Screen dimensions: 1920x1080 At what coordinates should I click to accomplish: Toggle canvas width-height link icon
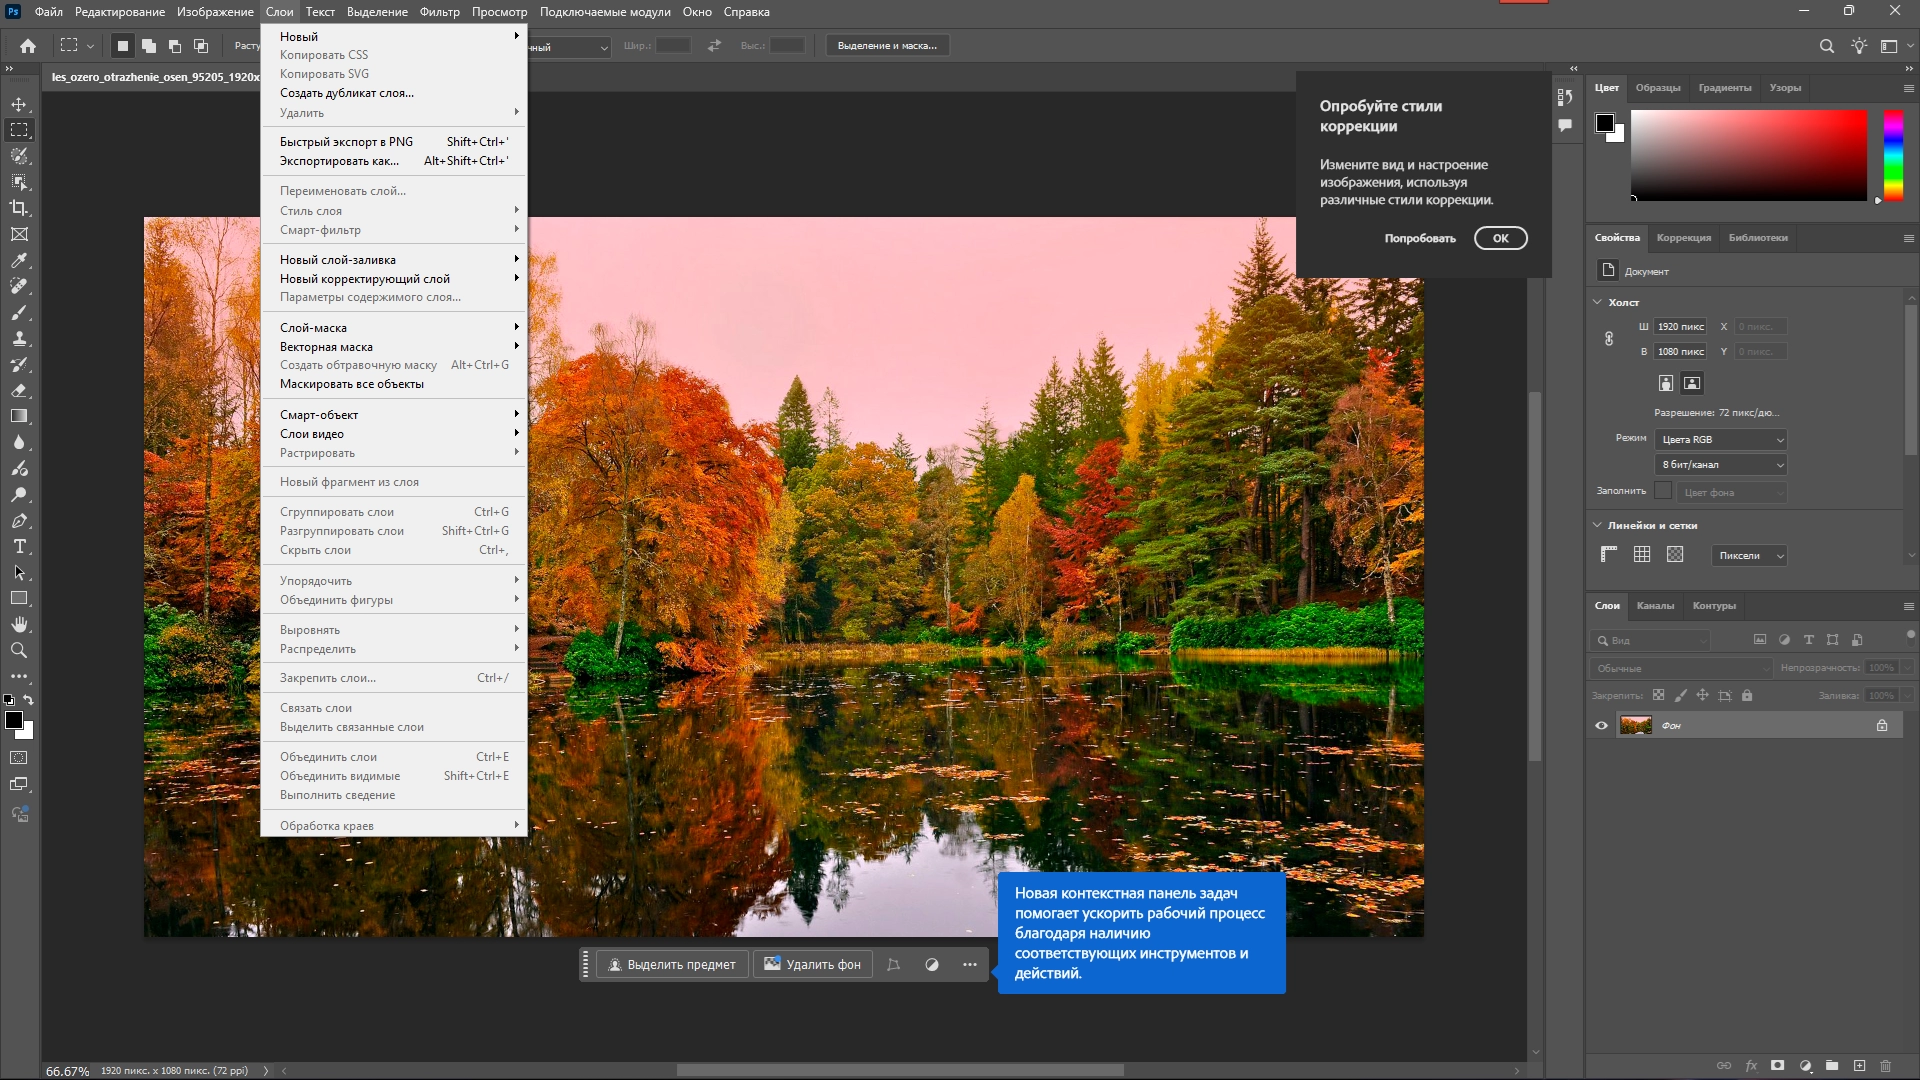(x=1609, y=339)
